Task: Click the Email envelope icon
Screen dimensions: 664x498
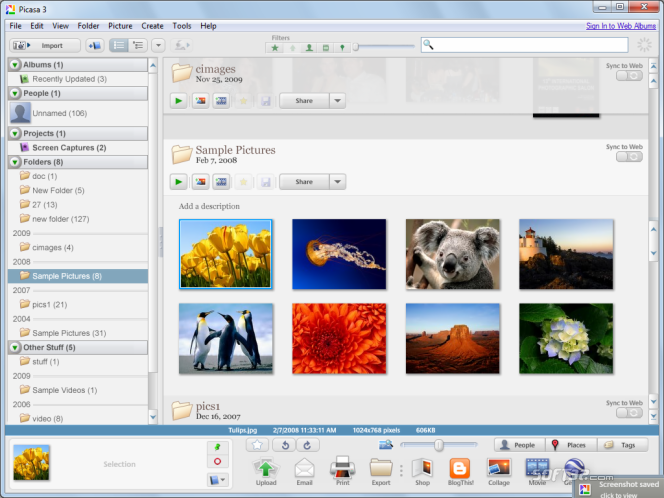Action: click(x=304, y=468)
